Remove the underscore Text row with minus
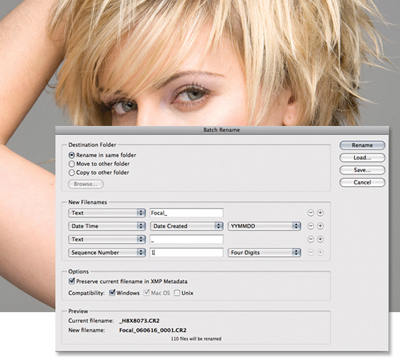Viewport: 400px width, 362px height. (310, 239)
